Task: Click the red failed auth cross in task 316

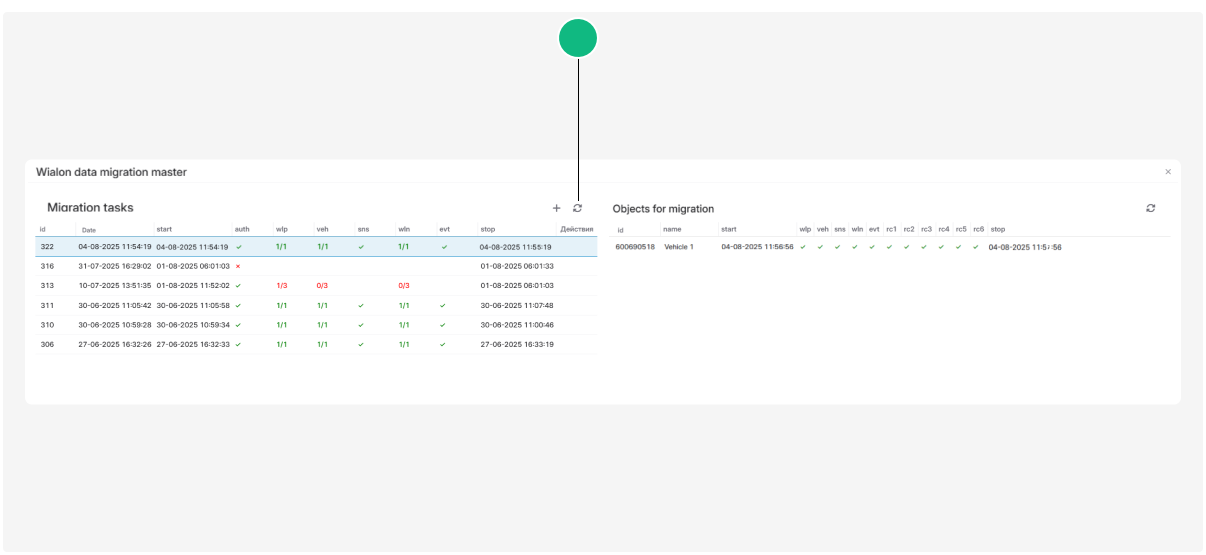Action: click(238, 266)
